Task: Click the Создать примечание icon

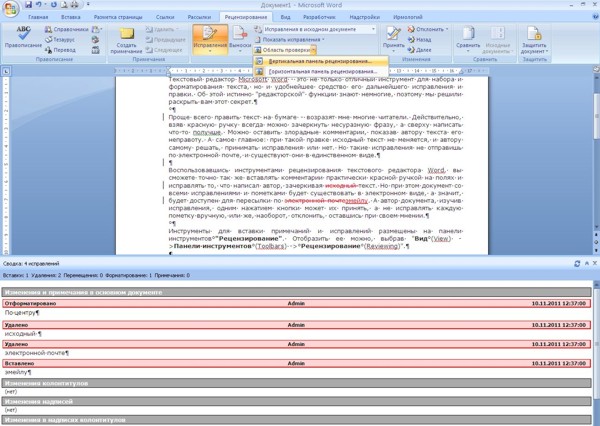Action: click(x=126, y=40)
